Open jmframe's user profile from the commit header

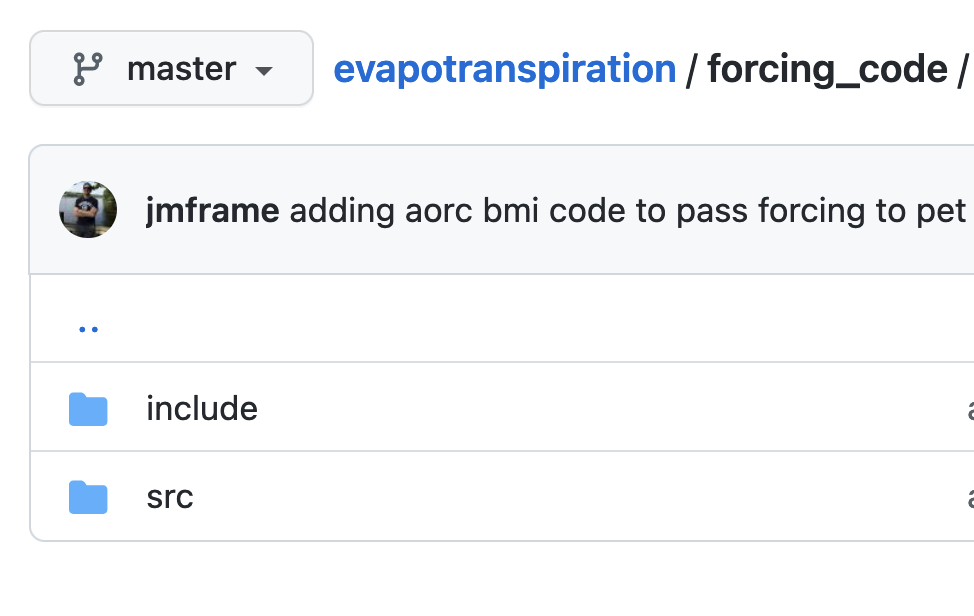click(213, 210)
